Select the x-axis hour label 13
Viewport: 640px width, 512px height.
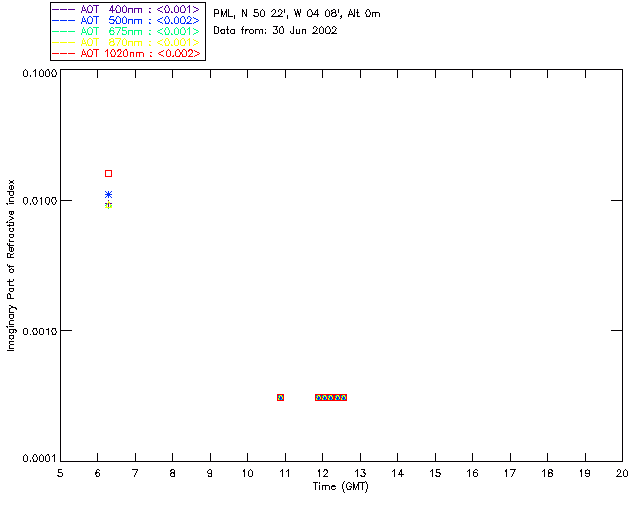click(360, 473)
